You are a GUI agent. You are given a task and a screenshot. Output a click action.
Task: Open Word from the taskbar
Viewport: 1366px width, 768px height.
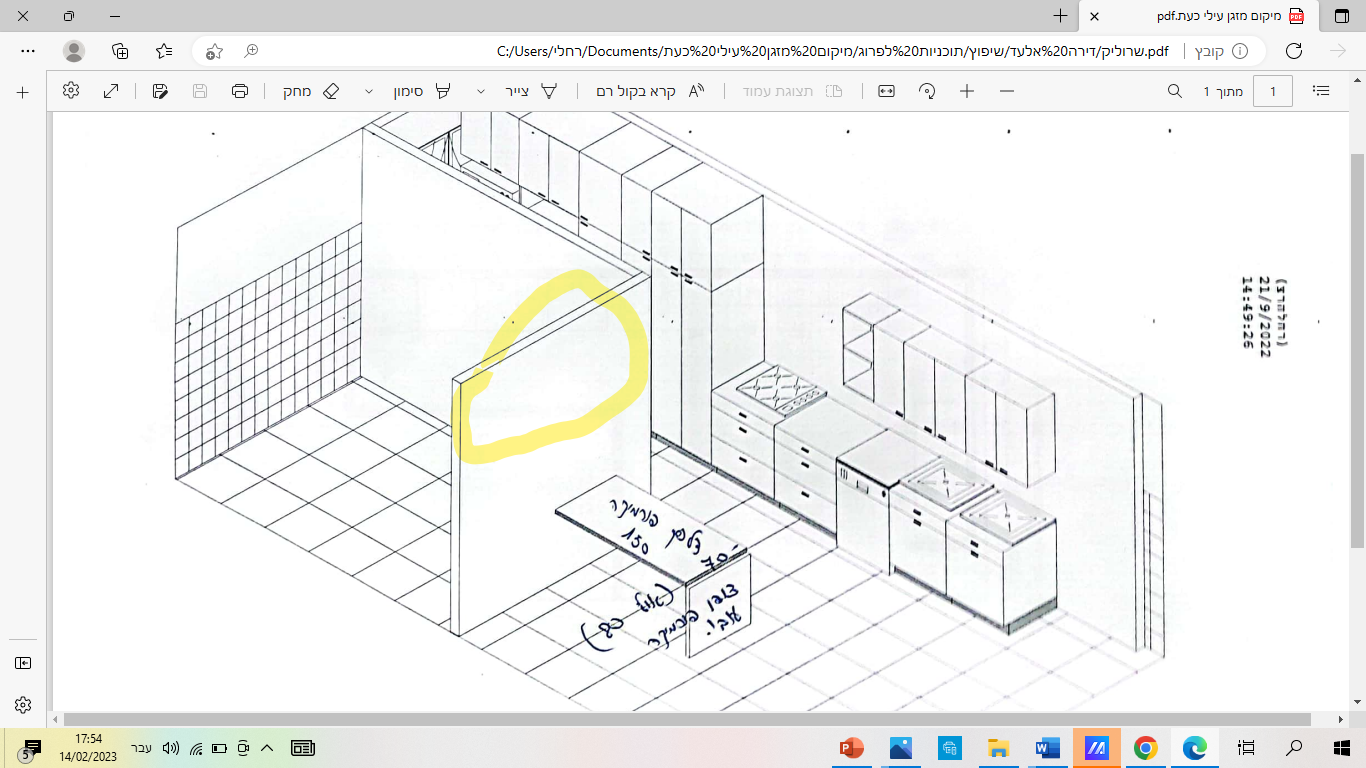pos(1047,748)
